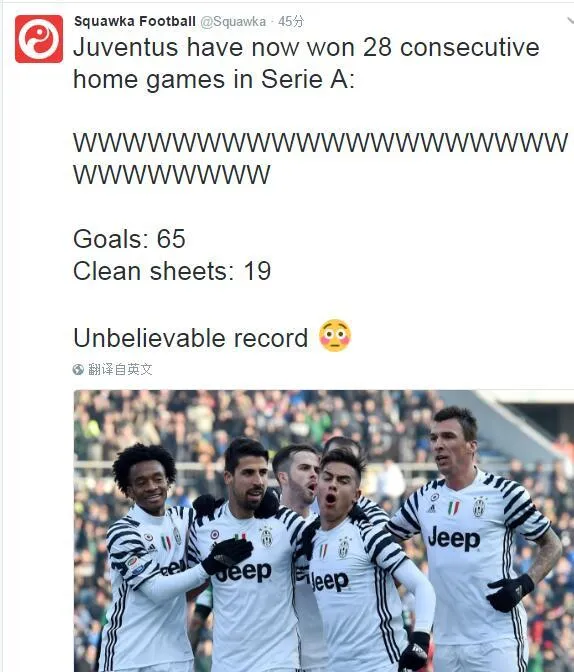574x672 pixels.
Task: Open the Squawka Football profile name
Action: tap(135, 21)
